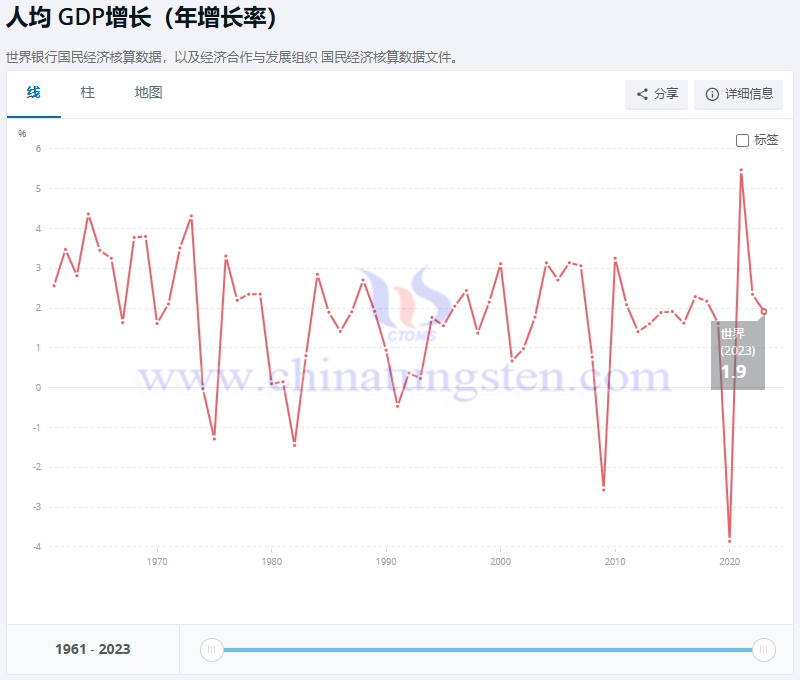This screenshot has height=680, width=800.
Task: Click the 2009 dip data point
Action: click(604, 490)
